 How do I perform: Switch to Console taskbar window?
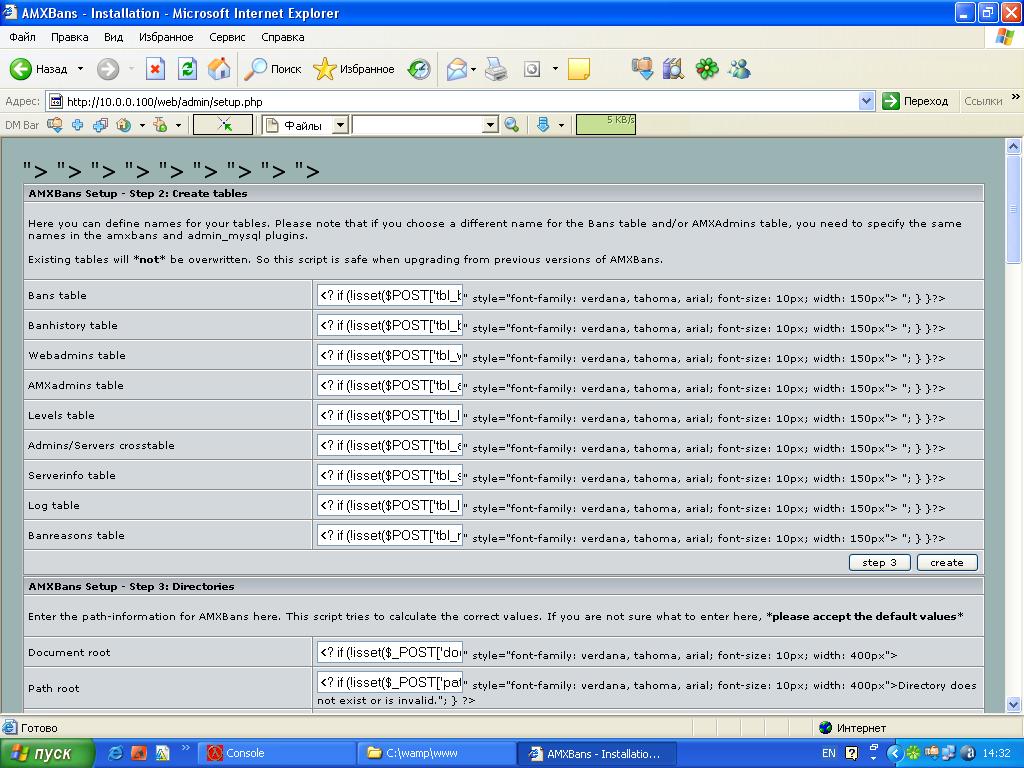pyautogui.click(x=277, y=753)
